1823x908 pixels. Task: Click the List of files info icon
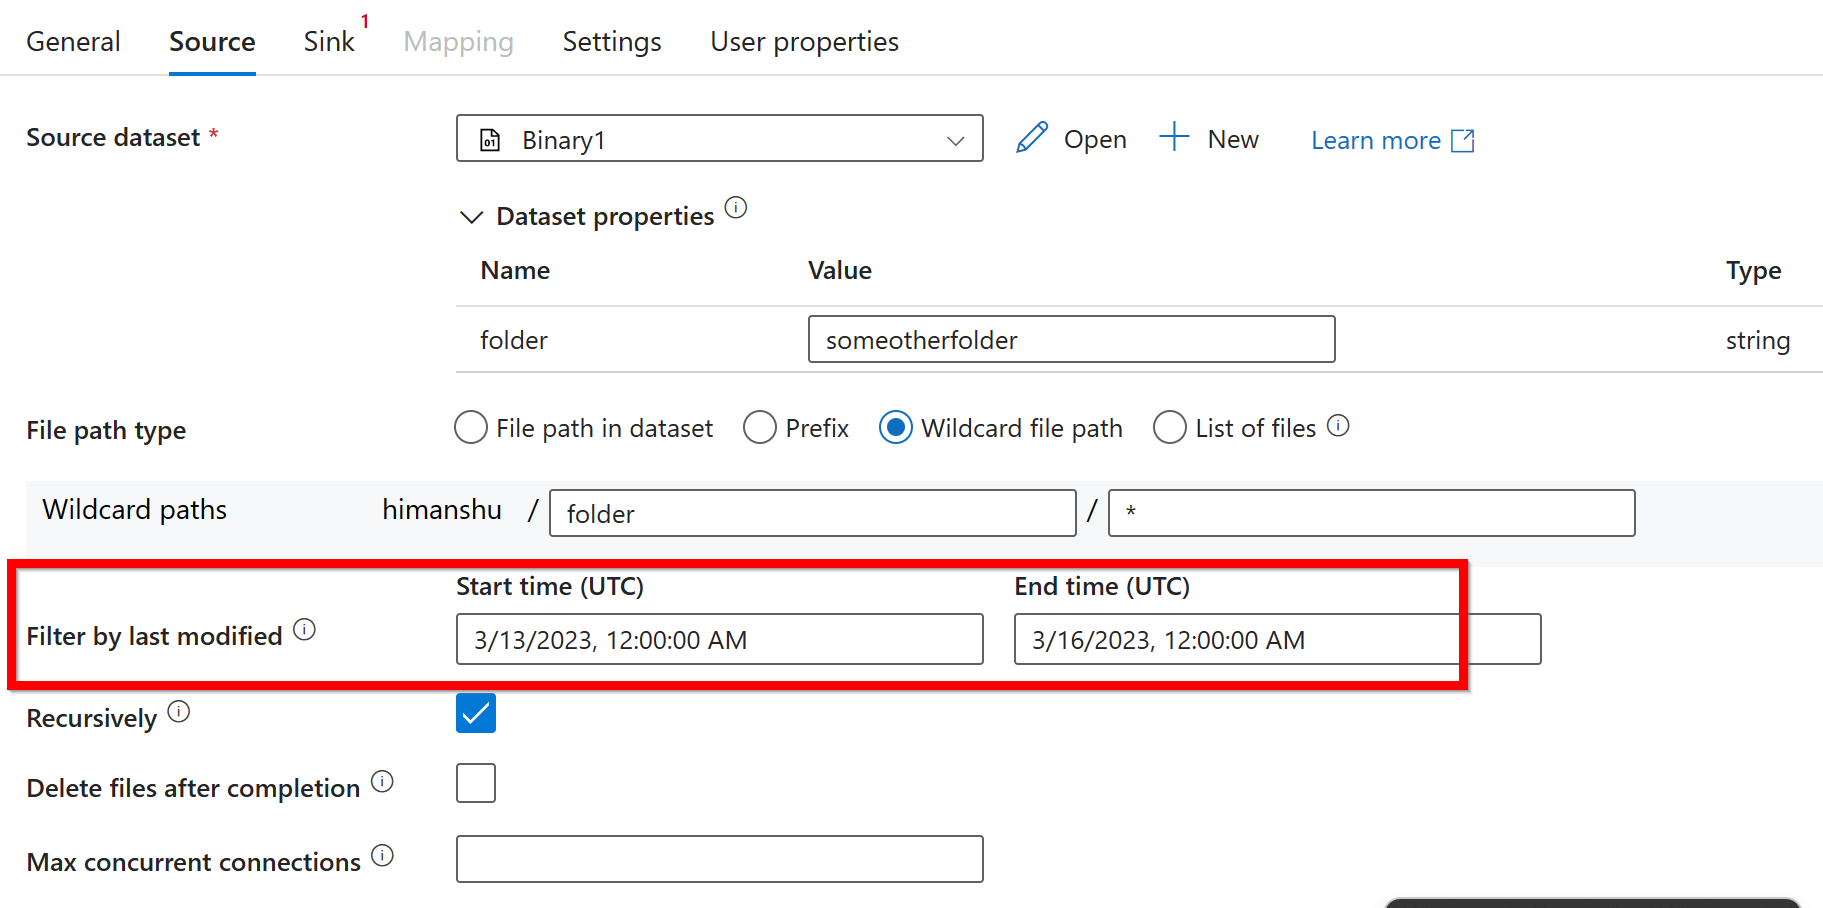(1340, 426)
